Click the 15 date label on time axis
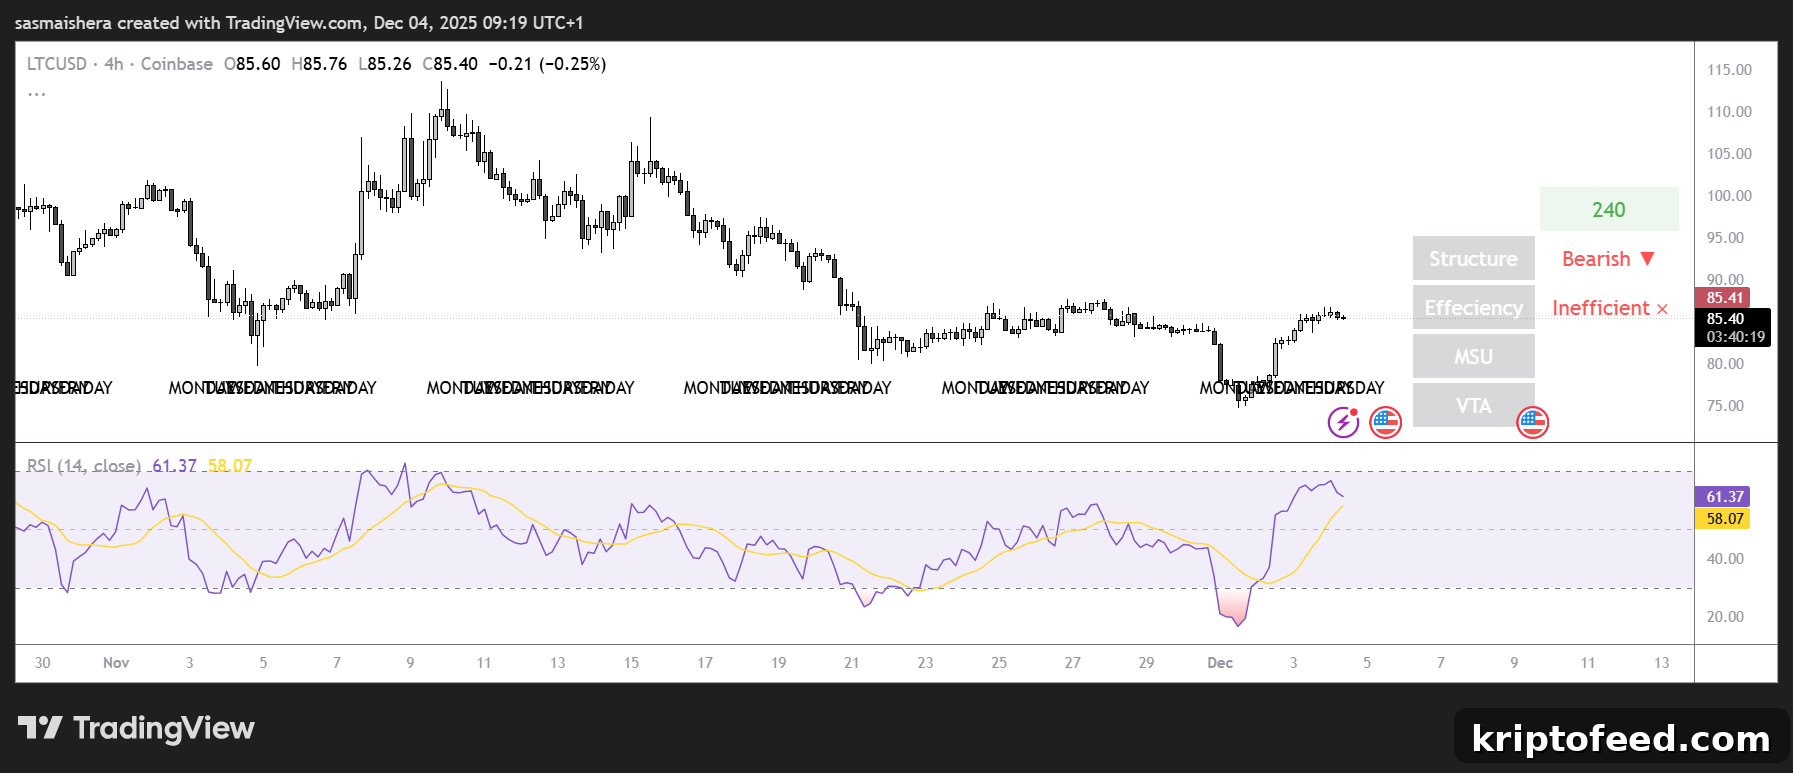 631,663
